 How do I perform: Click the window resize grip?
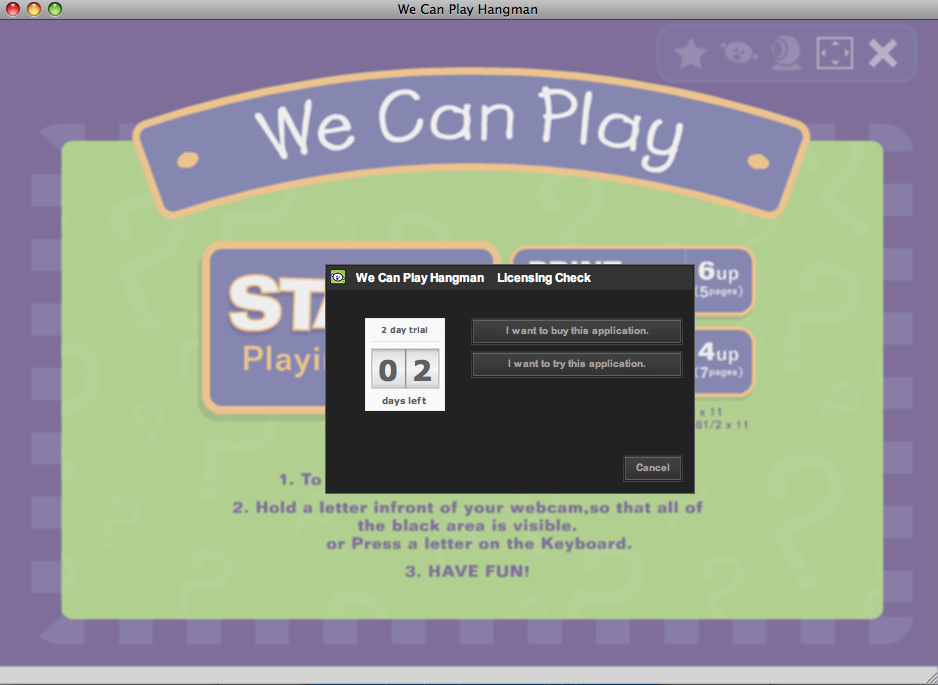click(930, 677)
